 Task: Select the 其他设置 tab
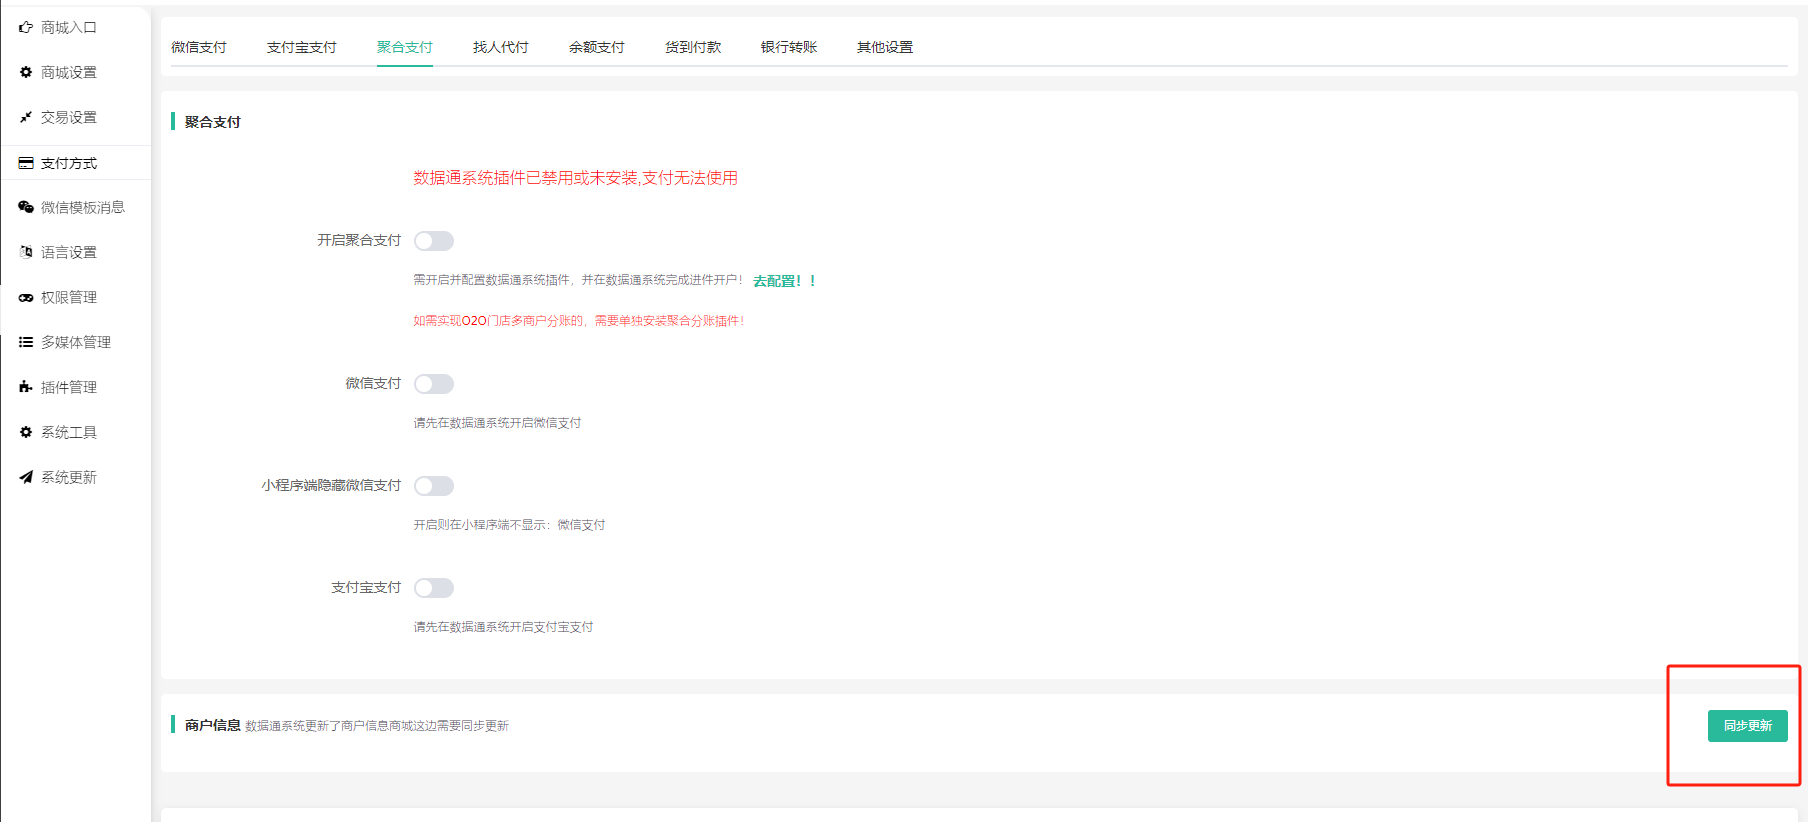pyautogui.click(x=884, y=47)
